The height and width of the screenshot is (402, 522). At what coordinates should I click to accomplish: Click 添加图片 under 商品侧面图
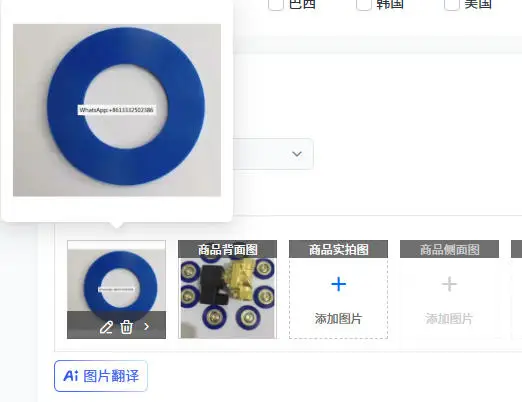tap(449, 319)
